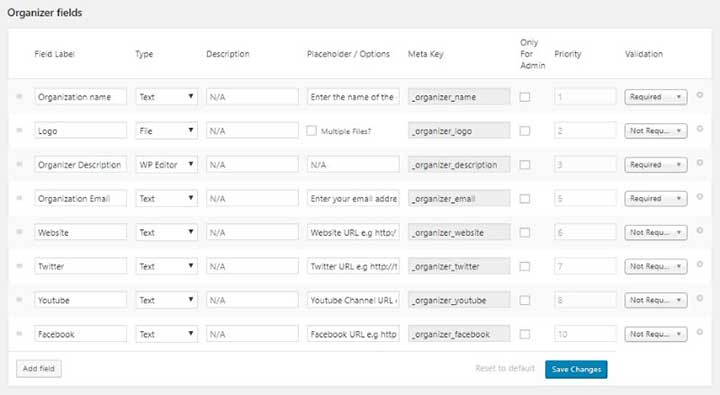720x395 pixels.
Task: Toggle Only For Admin for Organization Email
Action: point(525,198)
